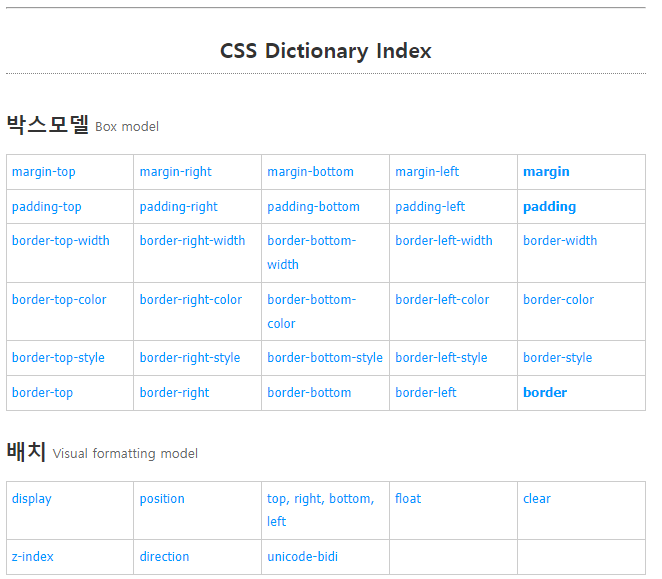Open the border-right-style link

tap(190, 358)
